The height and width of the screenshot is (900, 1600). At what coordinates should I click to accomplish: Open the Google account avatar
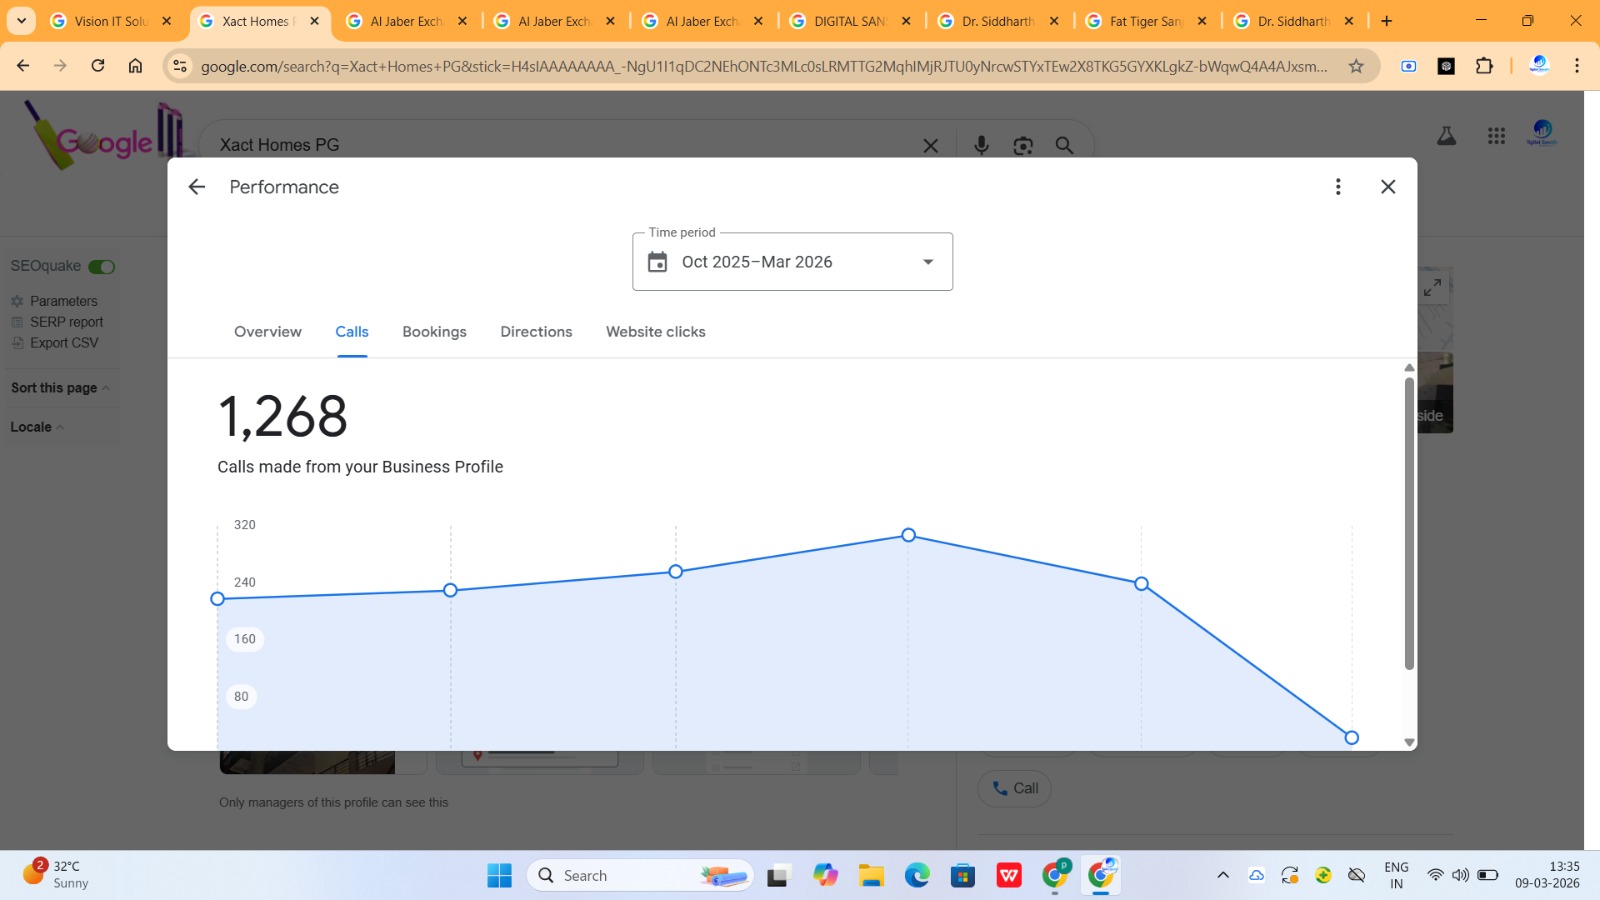click(x=1542, y=133)
